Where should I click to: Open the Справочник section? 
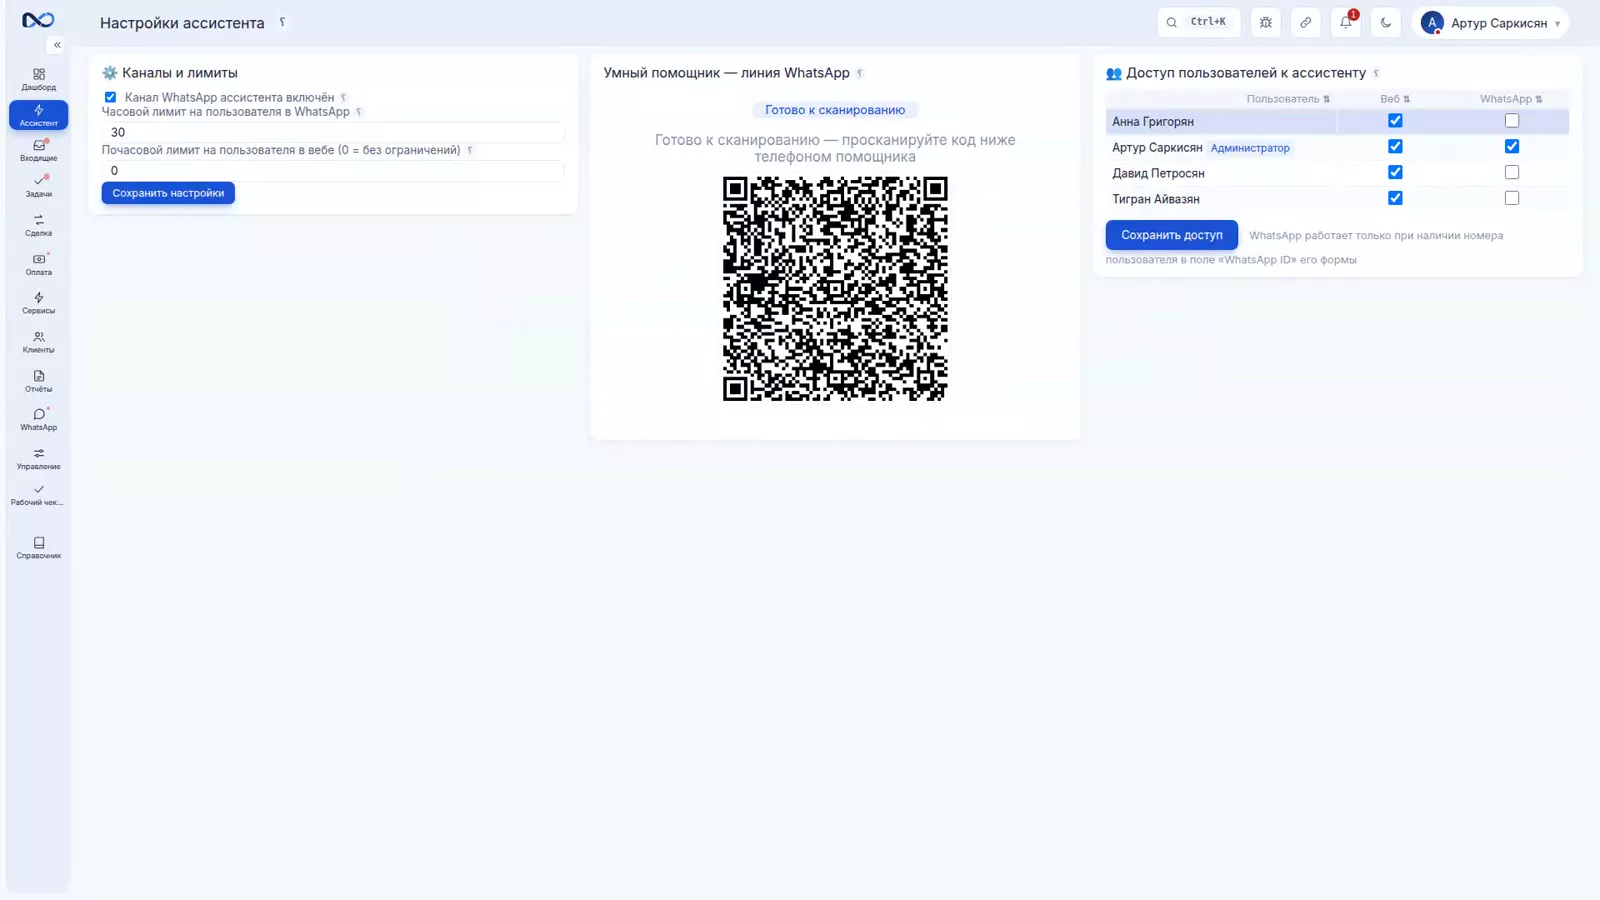click(39, 548)
